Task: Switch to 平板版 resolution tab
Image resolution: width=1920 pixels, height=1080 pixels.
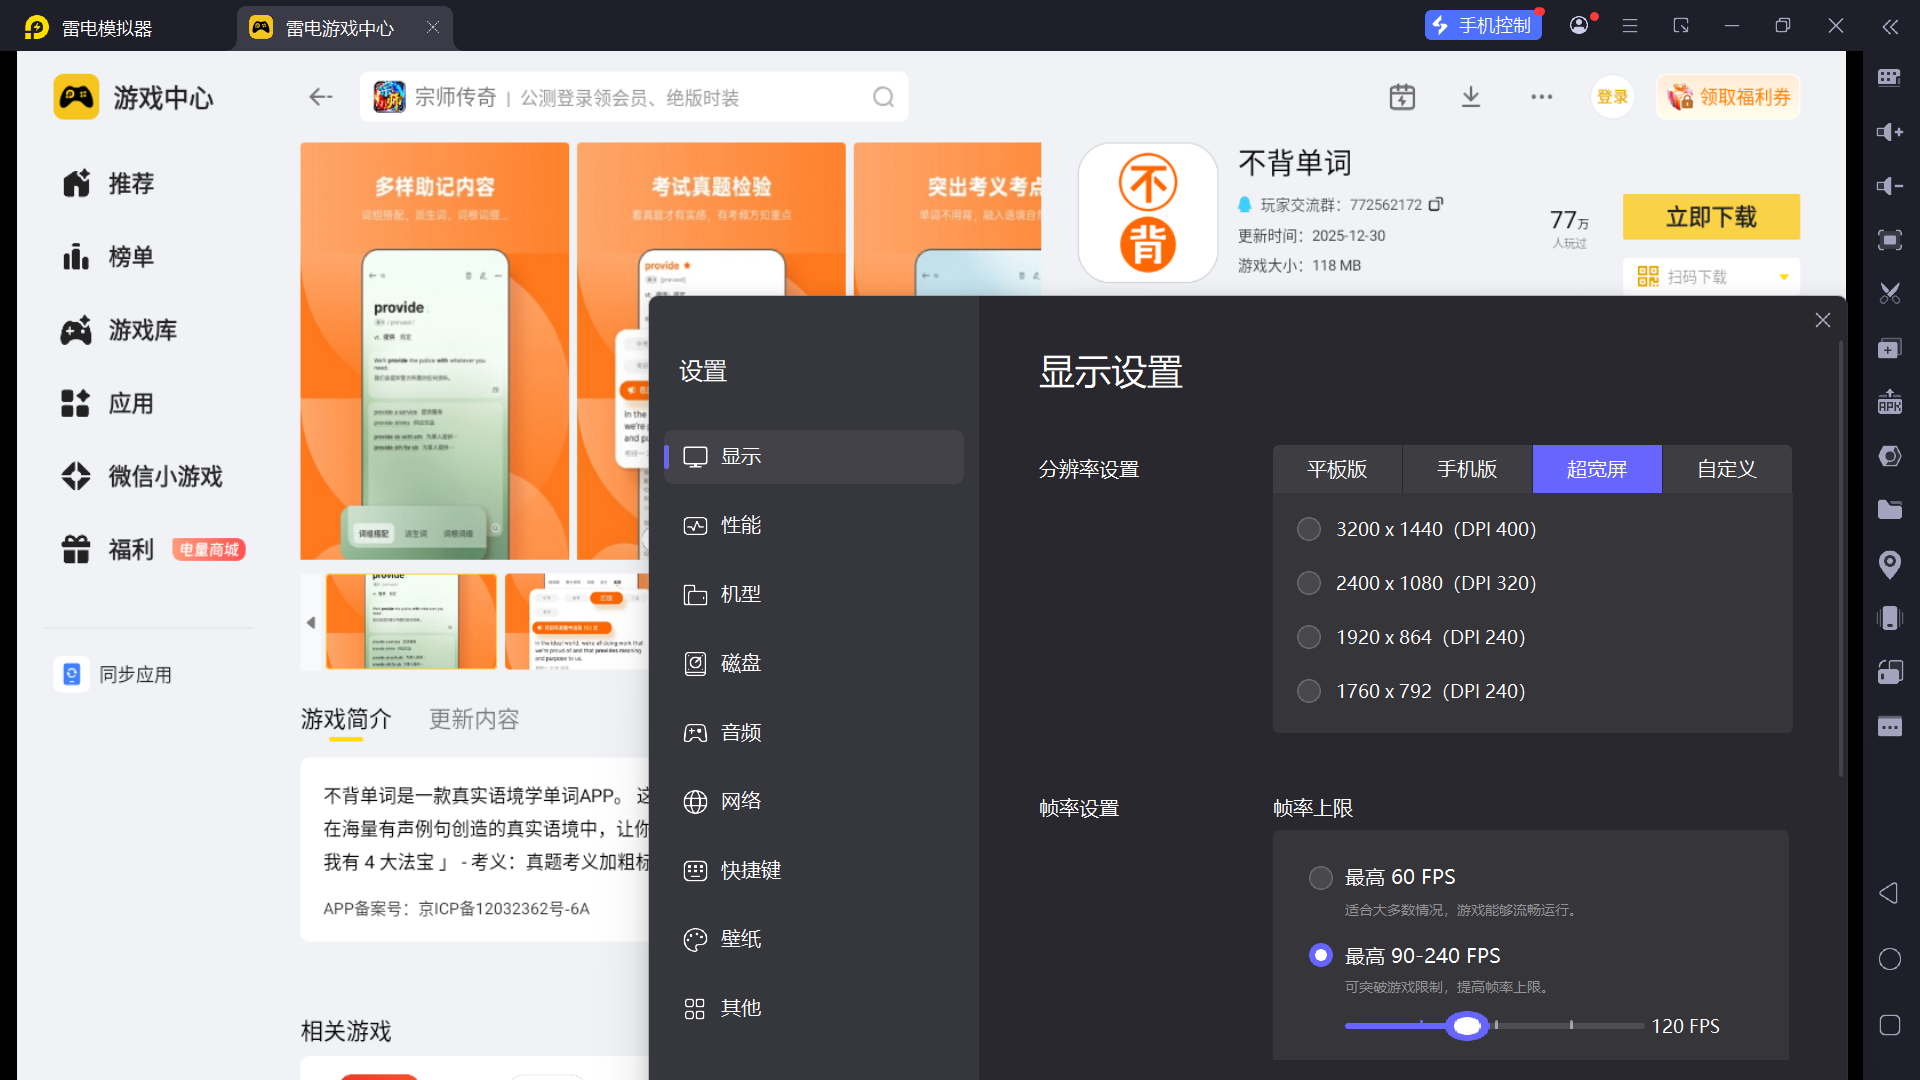Action: (1337, 469)
